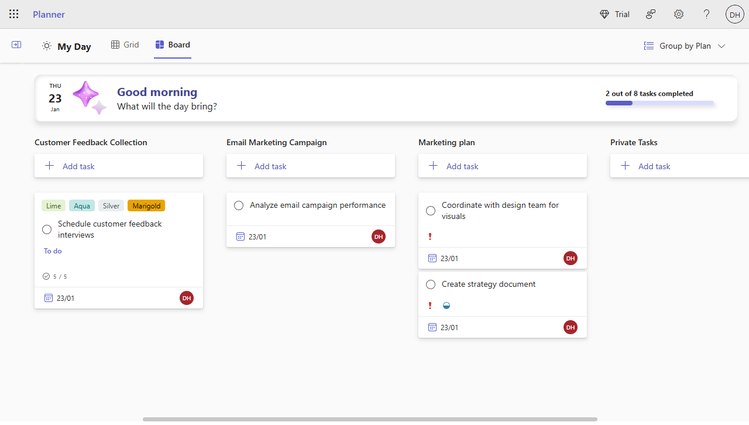This screenshot has width=749, height=425.
Task: Mark Schedule customer feedback interviews complete
Action: tap(47, 230)
